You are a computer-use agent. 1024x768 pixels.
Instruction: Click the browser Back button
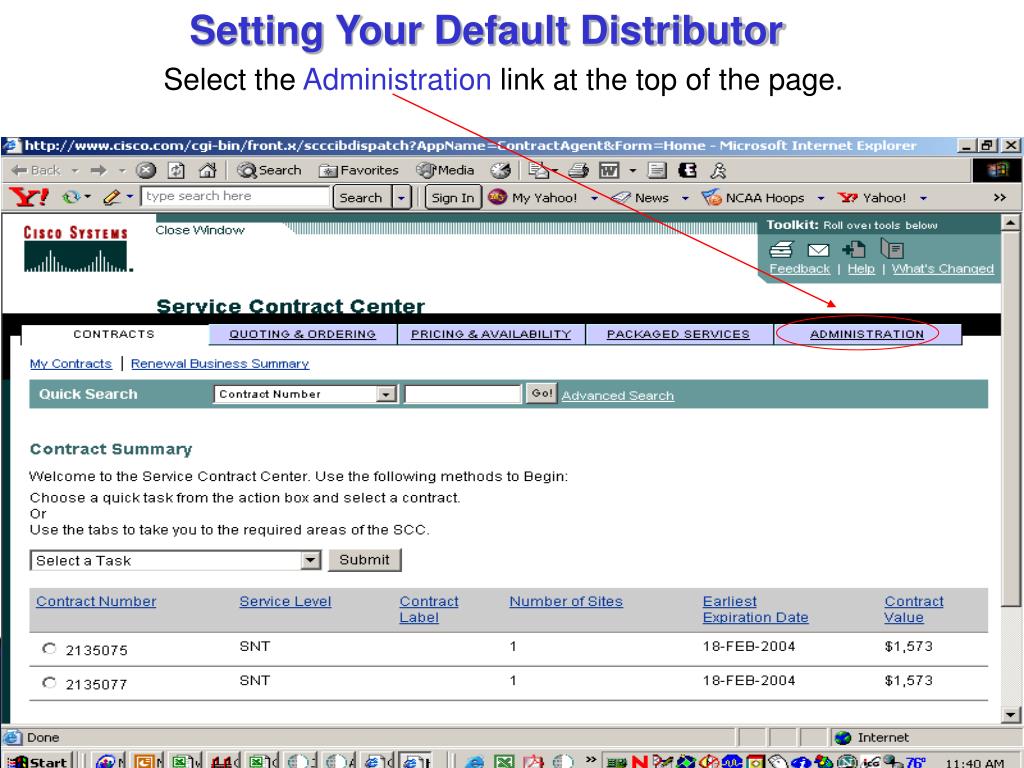pyautogui.click(x=36, y=170)
